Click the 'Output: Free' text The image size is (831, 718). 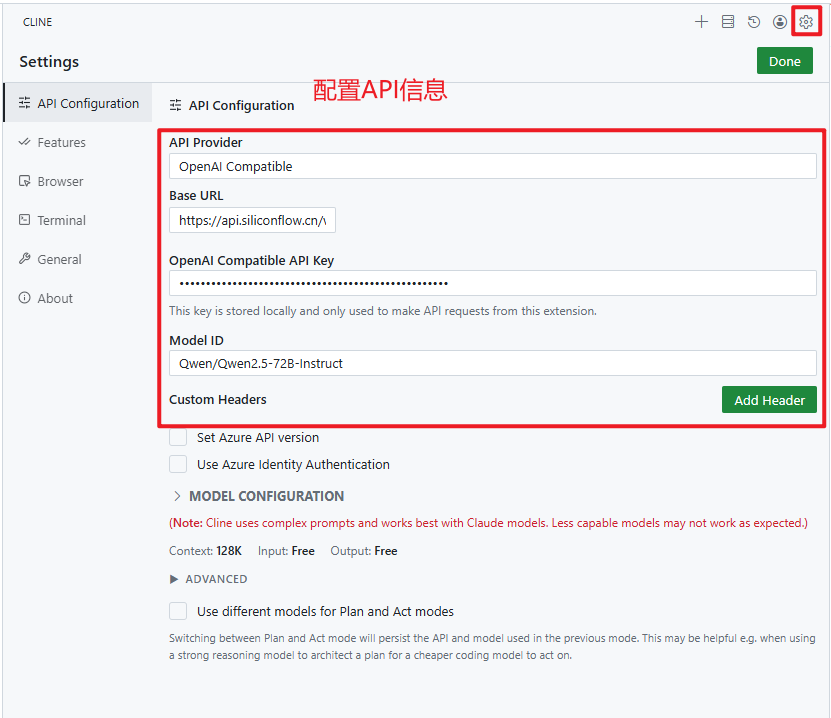tap(364, 551)
